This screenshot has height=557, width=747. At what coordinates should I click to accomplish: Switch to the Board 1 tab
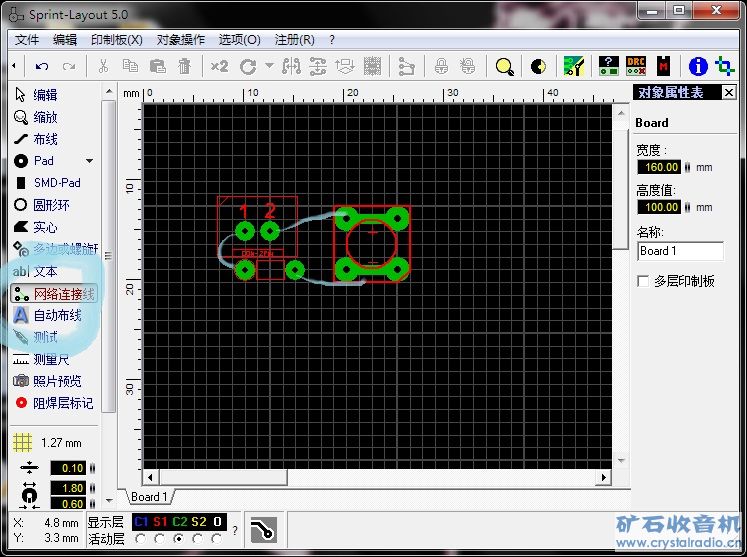click(149, 497)
